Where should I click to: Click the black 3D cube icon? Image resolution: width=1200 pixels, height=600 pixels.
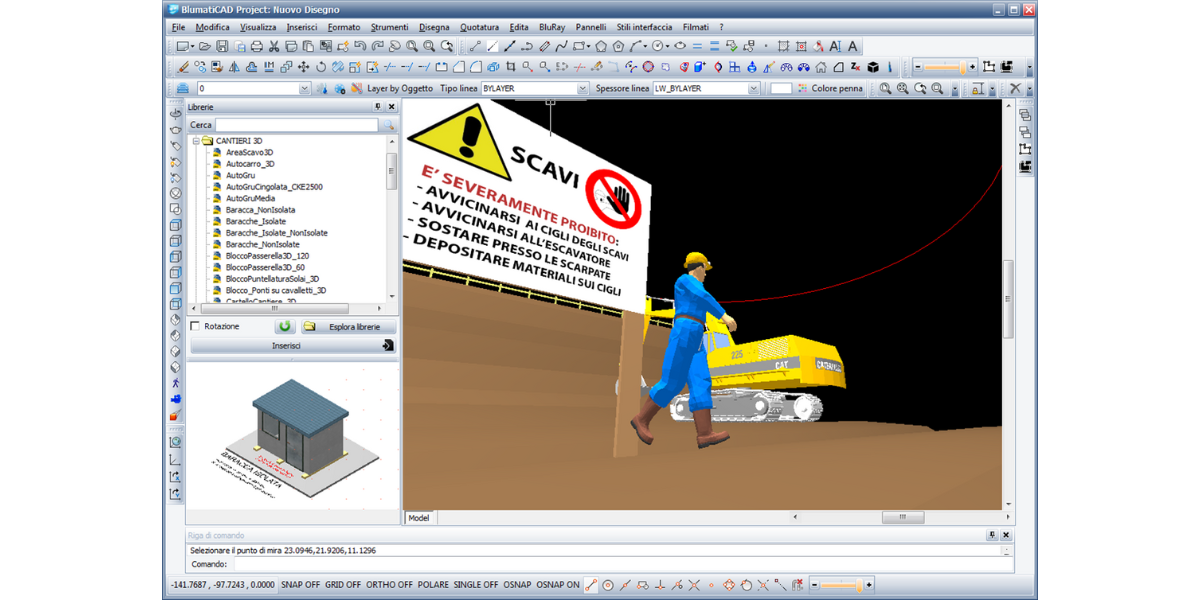point(872,67)
